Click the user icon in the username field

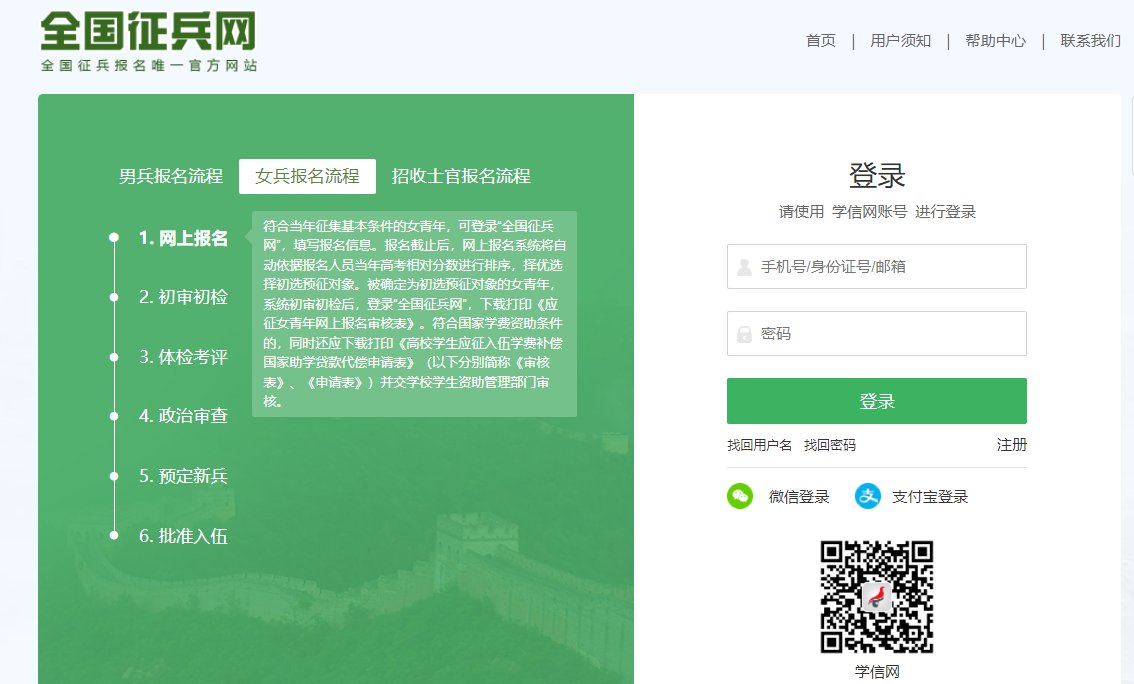point(744,267)
